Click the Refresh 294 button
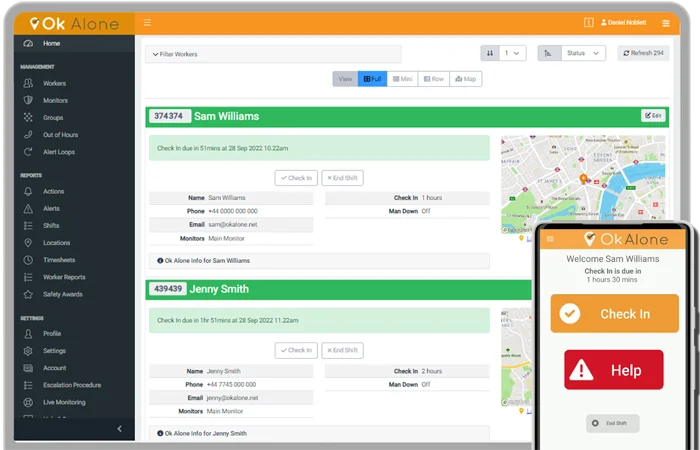This screenshot has width=700, height=450. click(x=643, y=53)
